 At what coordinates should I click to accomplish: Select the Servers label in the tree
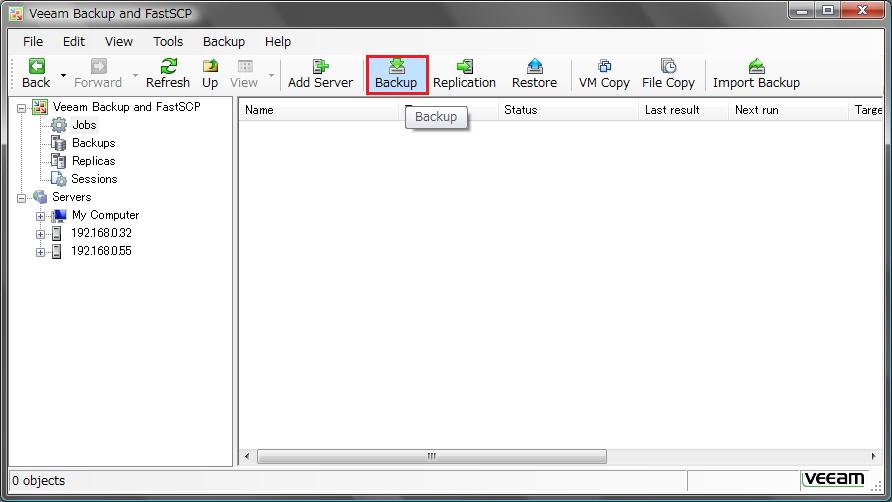pyautogui.click(x=72, y=197)
